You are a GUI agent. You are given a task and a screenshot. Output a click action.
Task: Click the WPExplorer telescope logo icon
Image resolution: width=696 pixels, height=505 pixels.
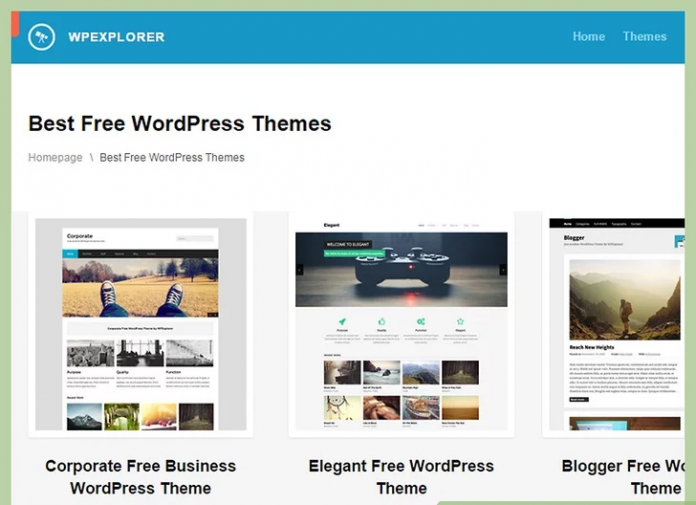tap(42, 37)
